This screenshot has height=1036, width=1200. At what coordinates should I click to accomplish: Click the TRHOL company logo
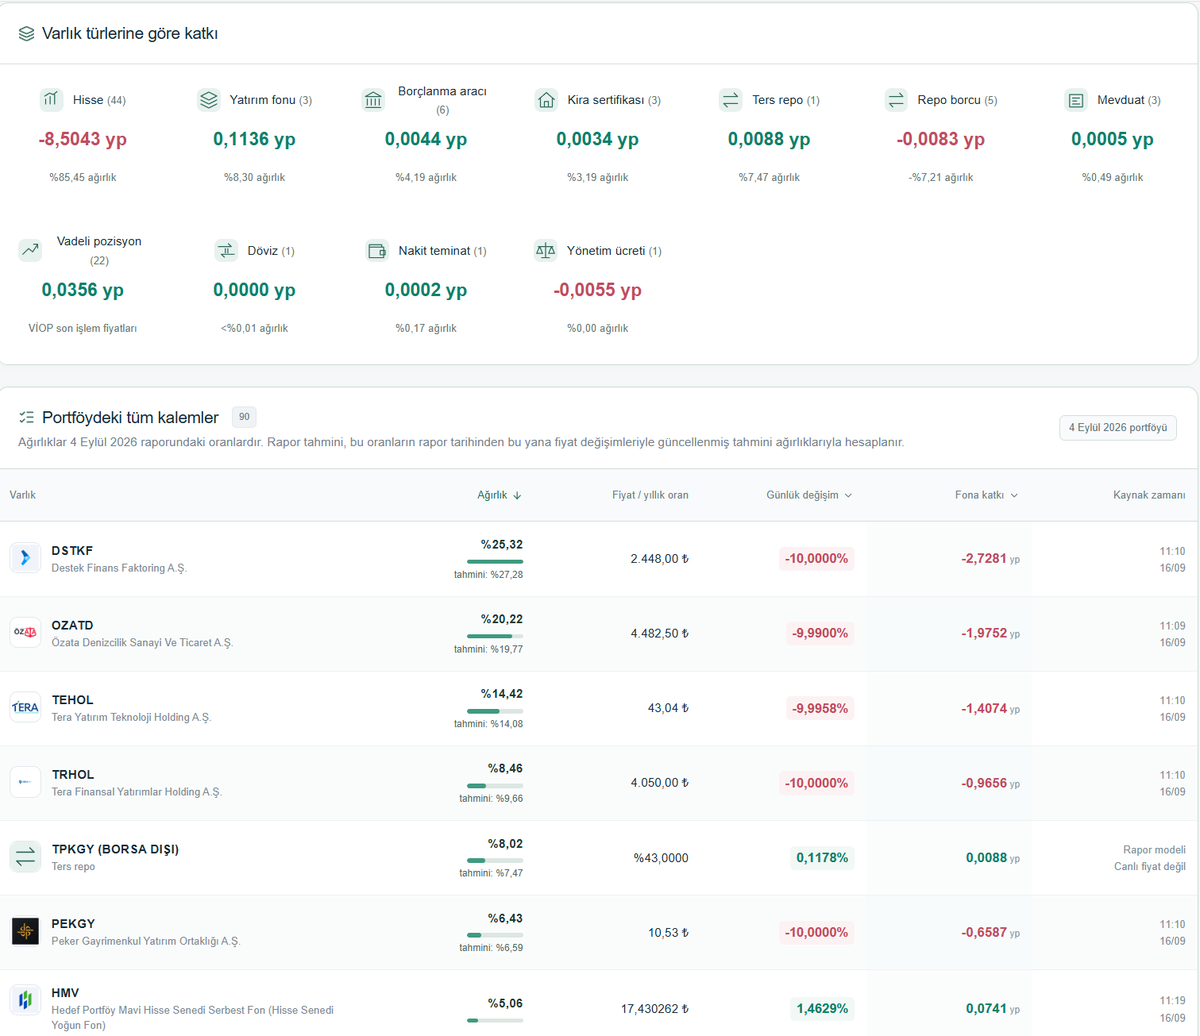click(x=25, y=782)
